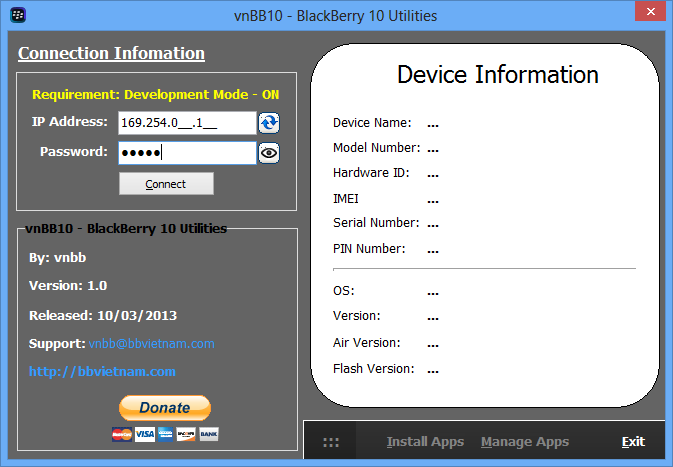Open the http://bbvietnam.com link
The image size is (673, 467).
102,372
